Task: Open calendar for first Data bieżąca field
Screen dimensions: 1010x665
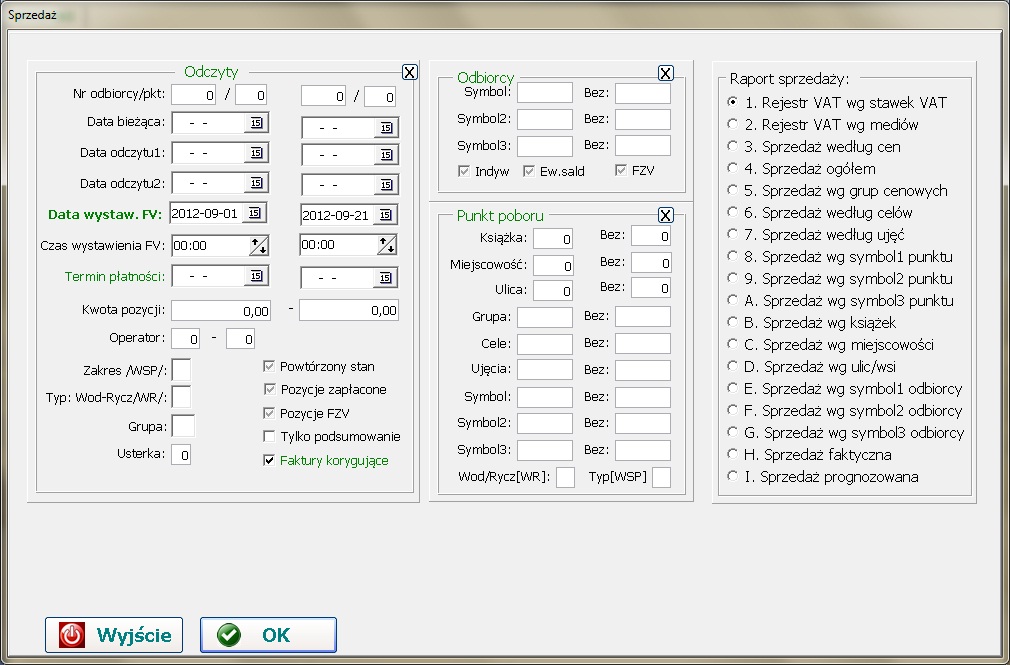Action: click(x=256, y=123)
